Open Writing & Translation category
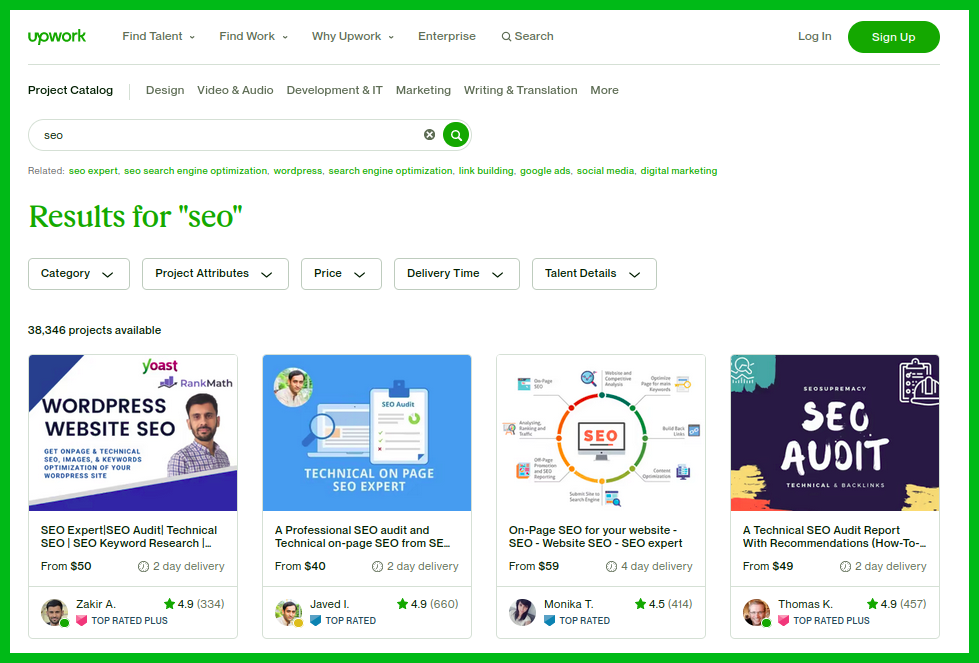The image size is (979, 663). pos(521,90)
